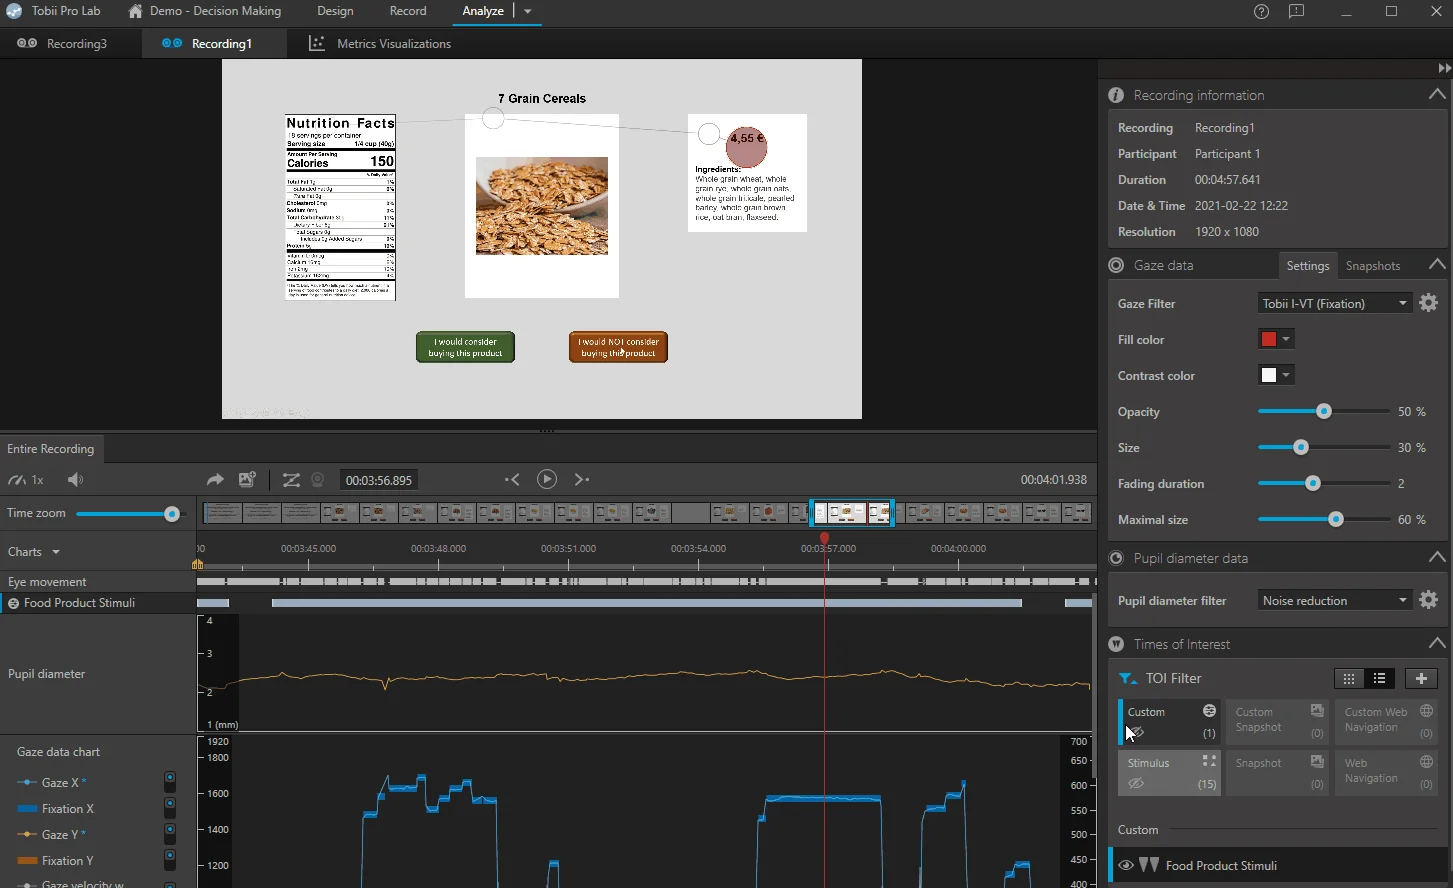Step to the next frame
Screen dimensions: 1453x888
582,480
